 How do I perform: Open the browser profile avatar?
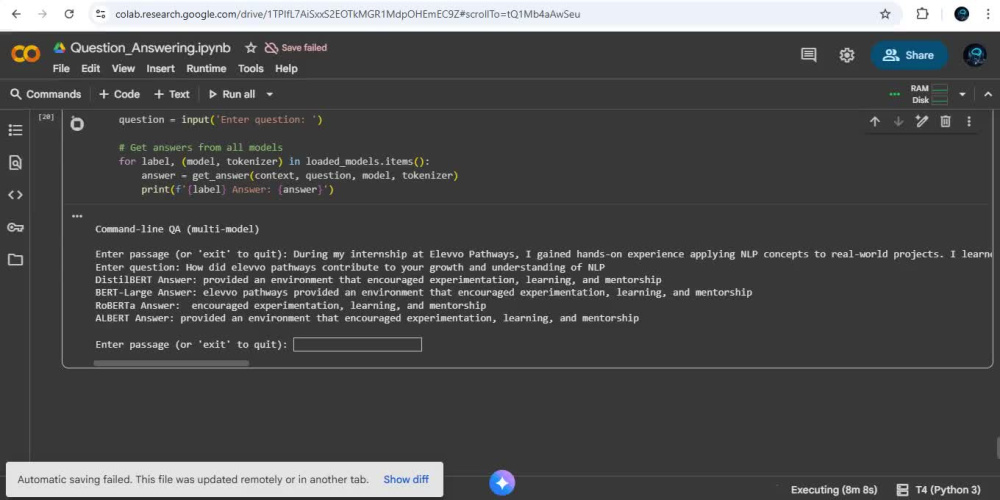[962, 14]
